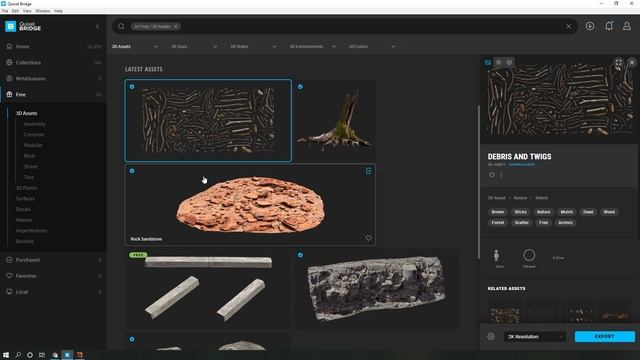Viewport: 640px width, 360px height.
Task: Click the circular scale indicator icon
Action: [x=529, y=256]
